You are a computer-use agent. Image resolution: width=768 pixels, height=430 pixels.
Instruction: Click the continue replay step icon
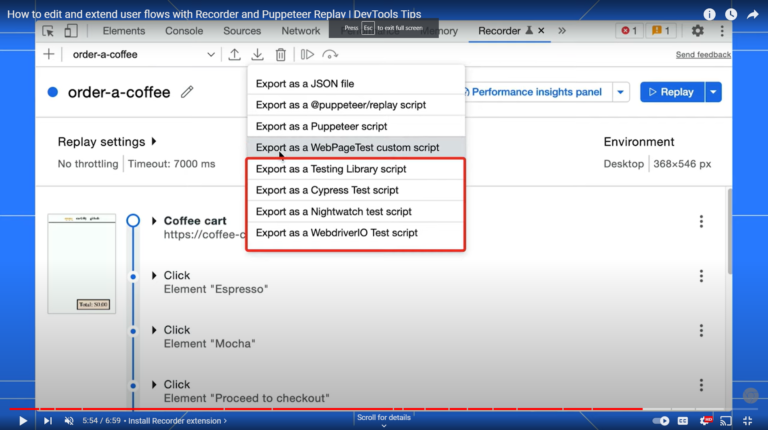[307, 54]
